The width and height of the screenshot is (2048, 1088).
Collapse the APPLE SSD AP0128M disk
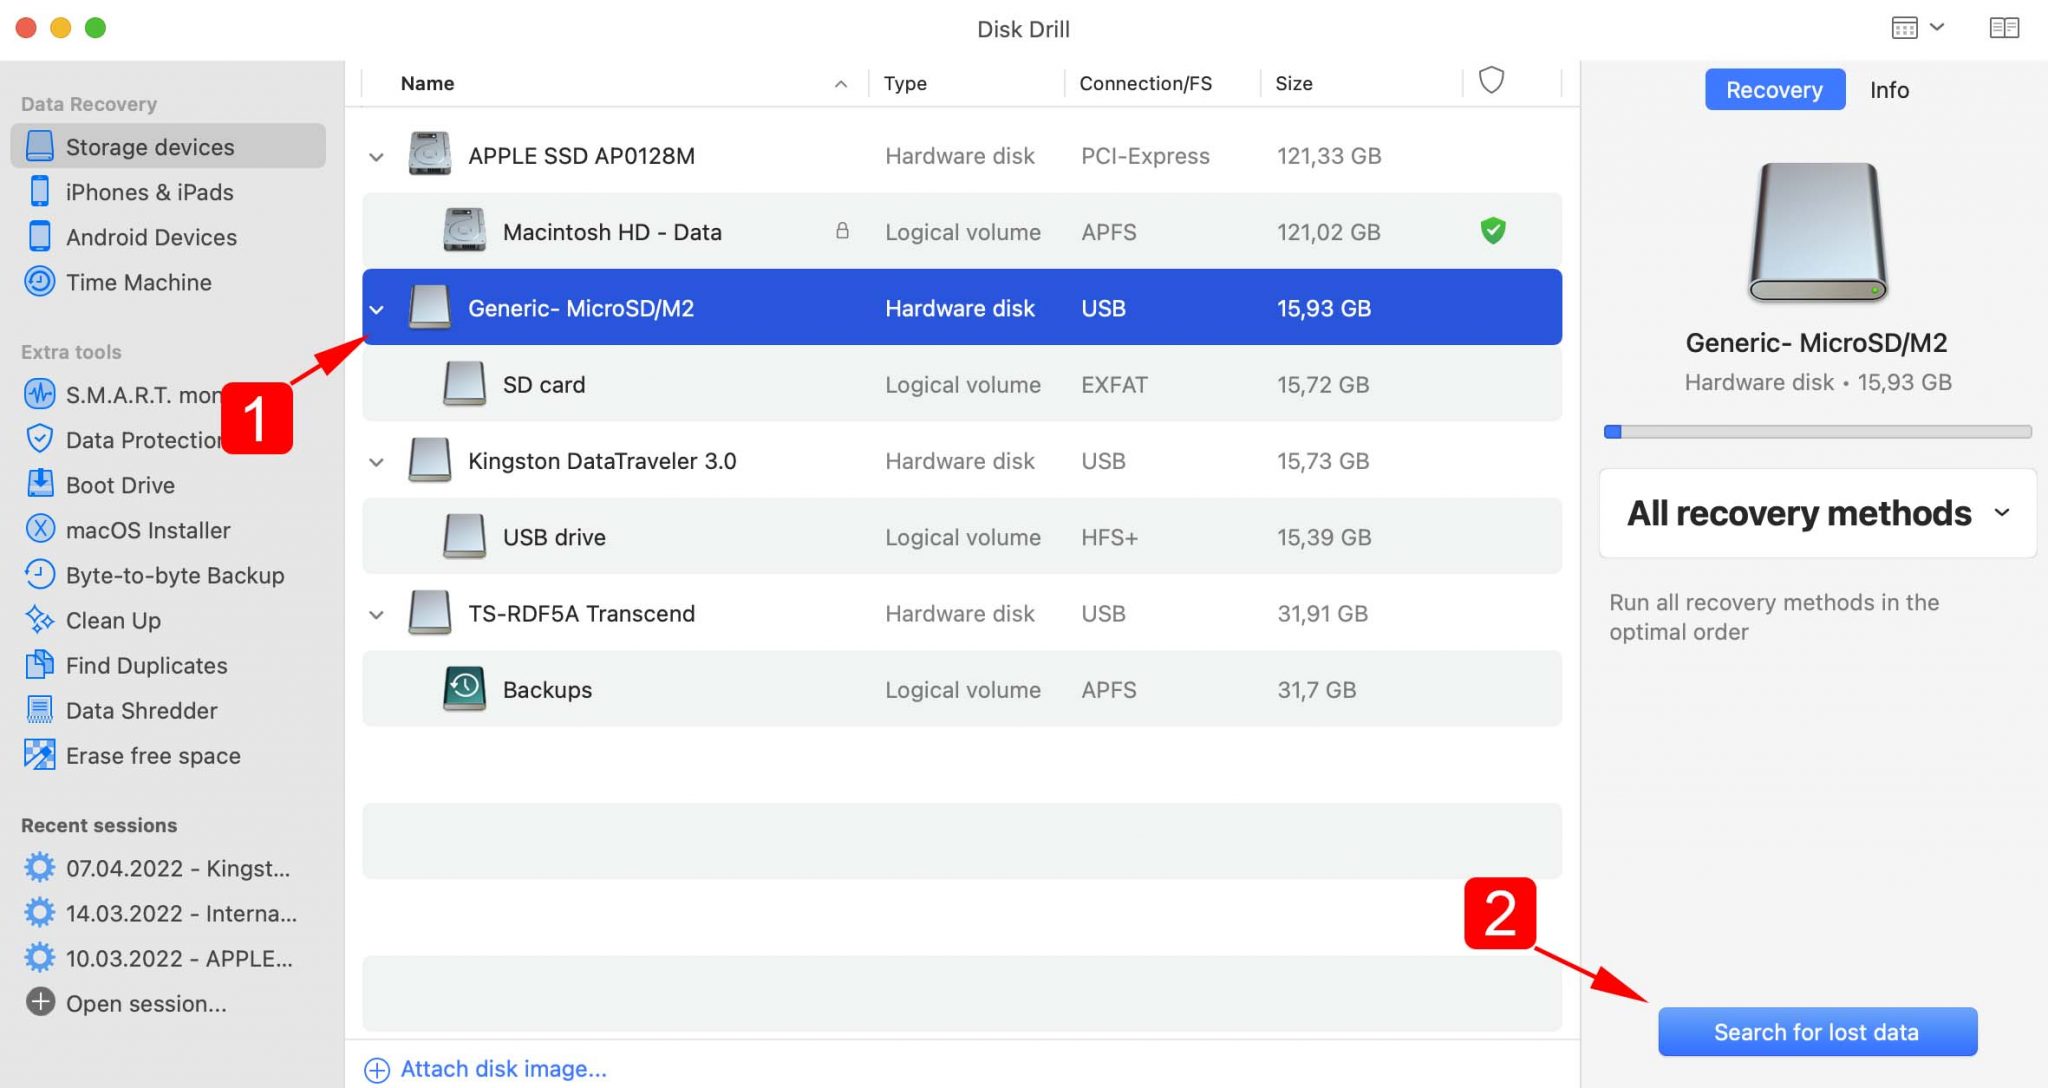[x=376, y=157]
